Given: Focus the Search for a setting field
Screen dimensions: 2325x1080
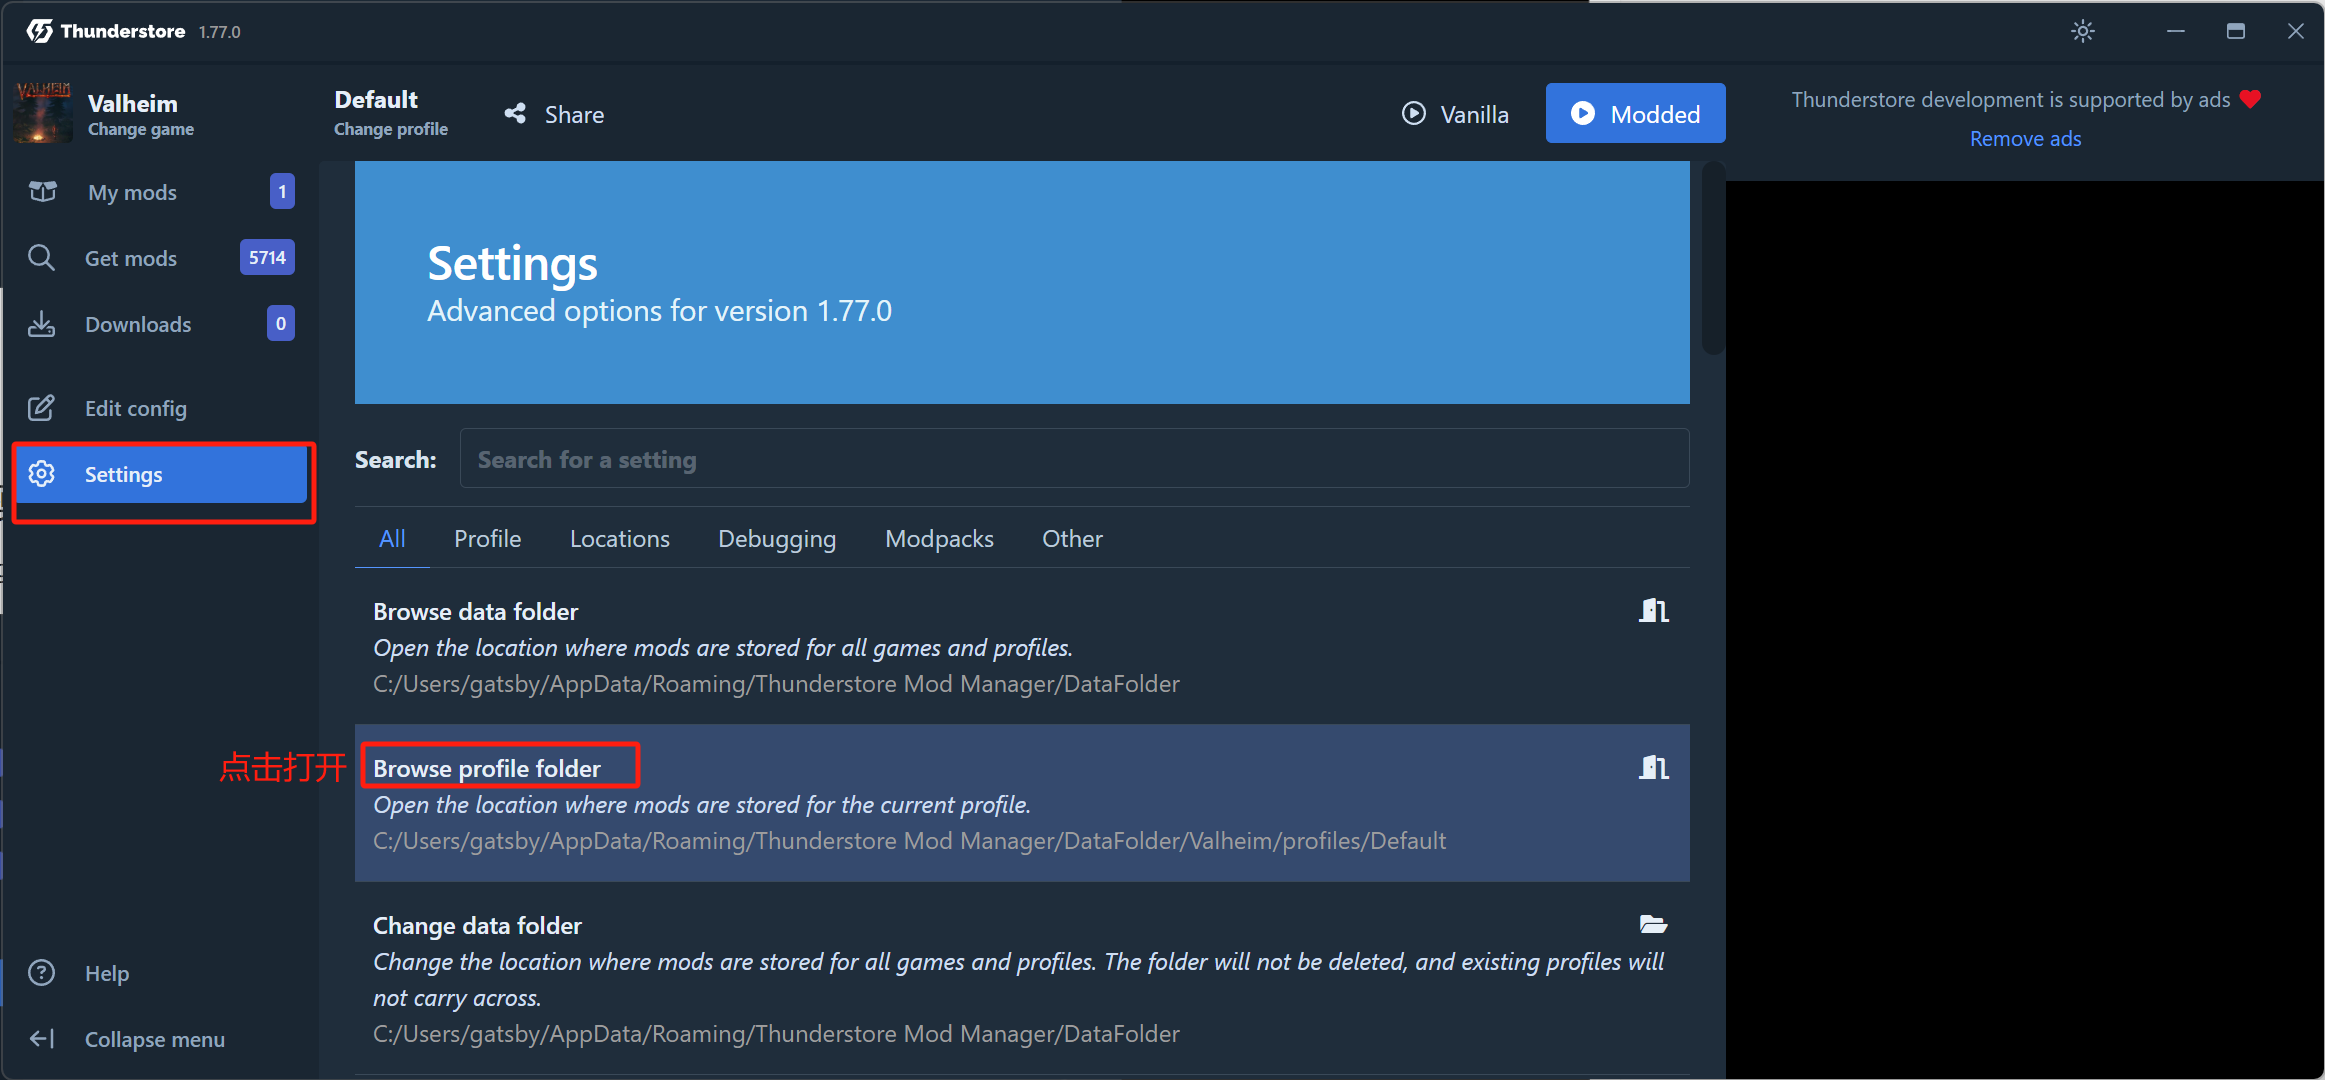Looking at the screenshot, I should click(x=1074, y=459).
